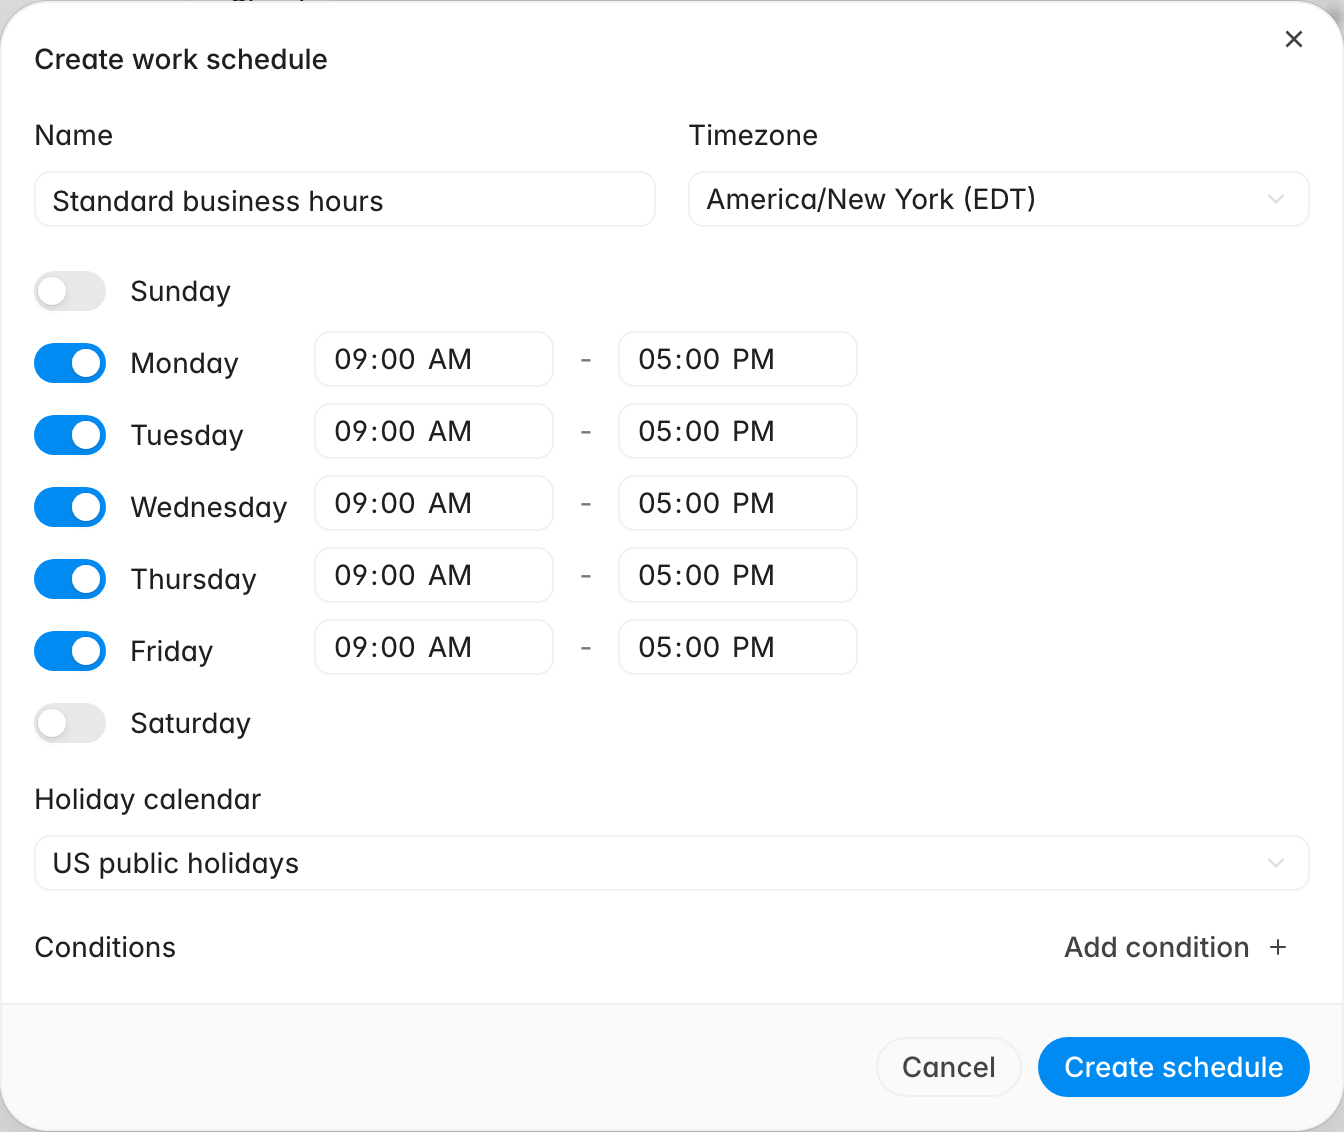The width and height of the screenshot is (1344, 1132).
Task: Click the Conditions label
Action: [105, 947]
